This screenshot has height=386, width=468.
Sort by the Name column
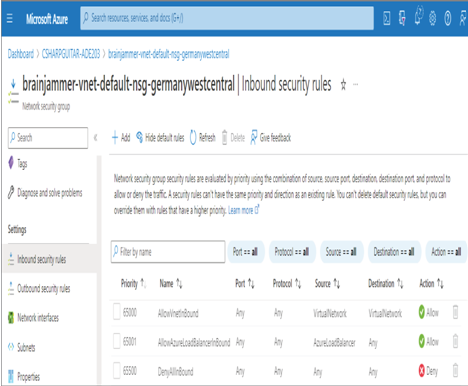click(x=171, y=283)
